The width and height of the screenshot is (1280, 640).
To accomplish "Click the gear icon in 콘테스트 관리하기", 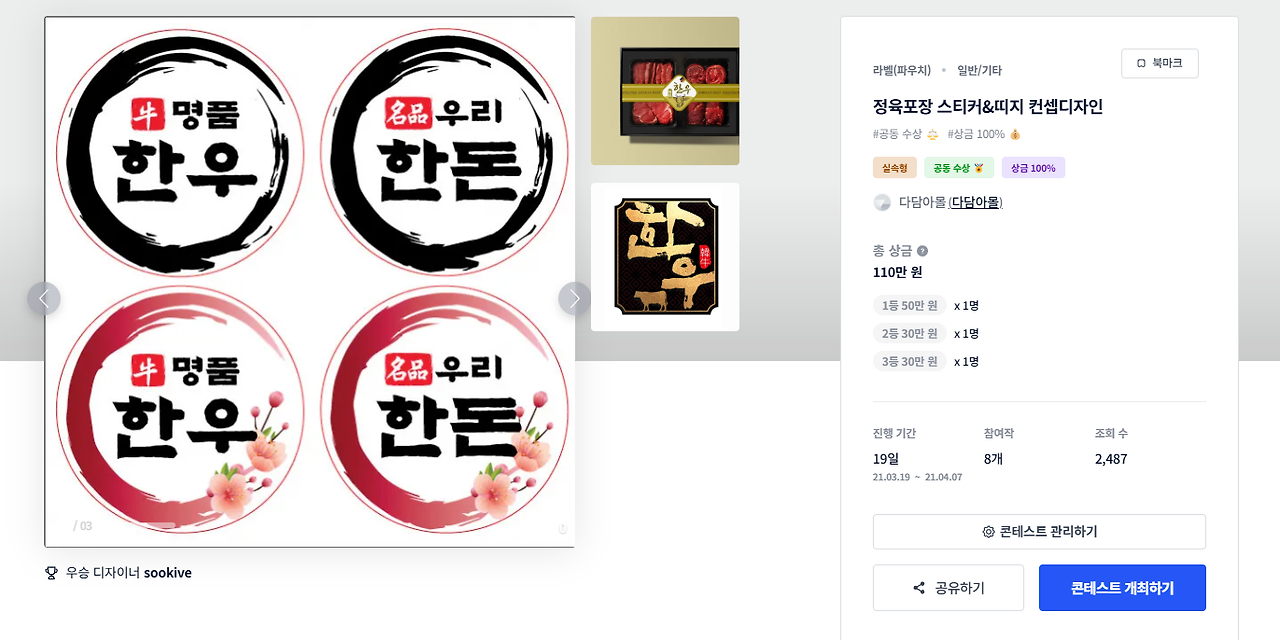I will coord(989,532).
